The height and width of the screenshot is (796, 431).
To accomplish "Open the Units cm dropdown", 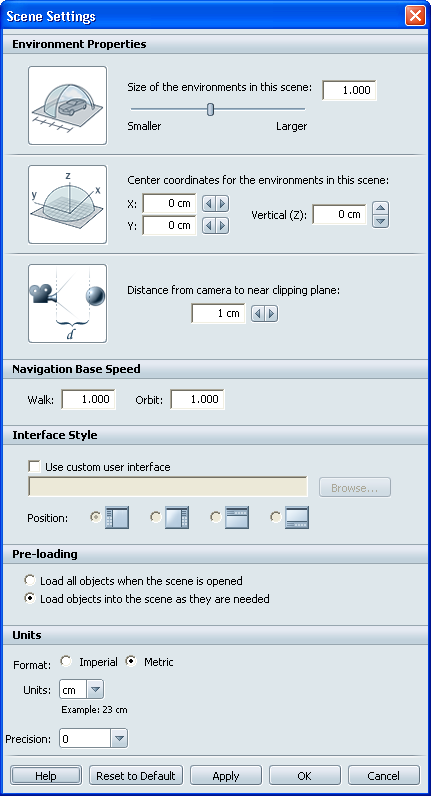I will (96, 690).
